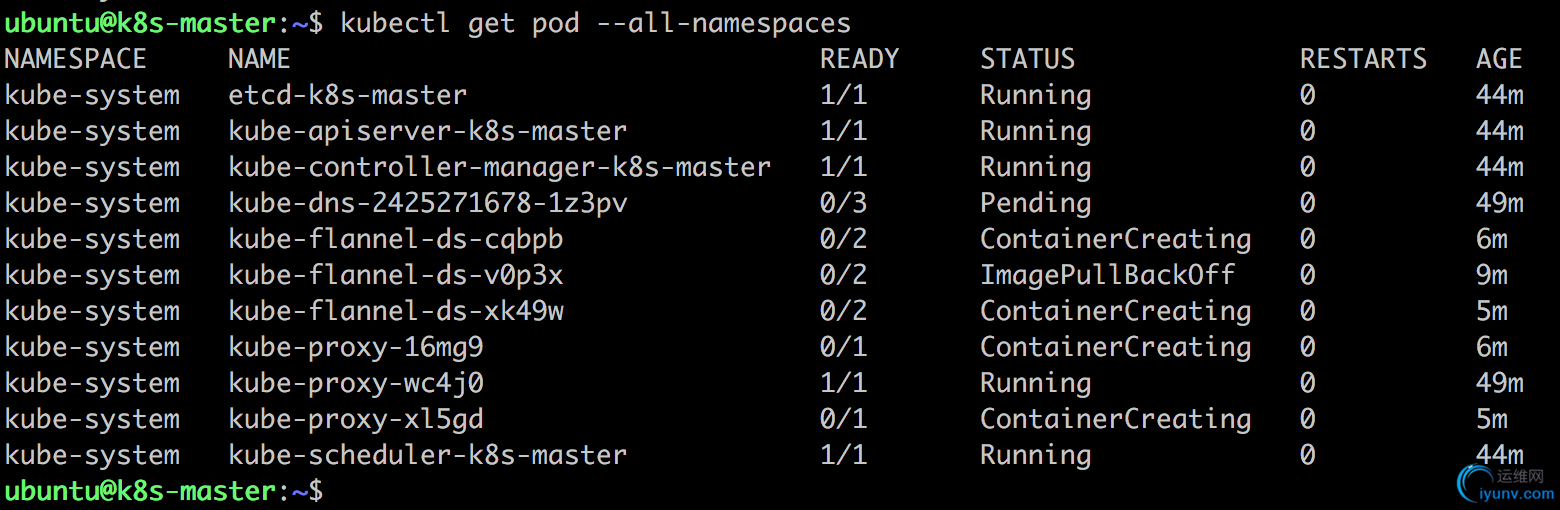
Task: Click the kubectl get pod command text
Action: pyautogui.click(x=460, y=23)
